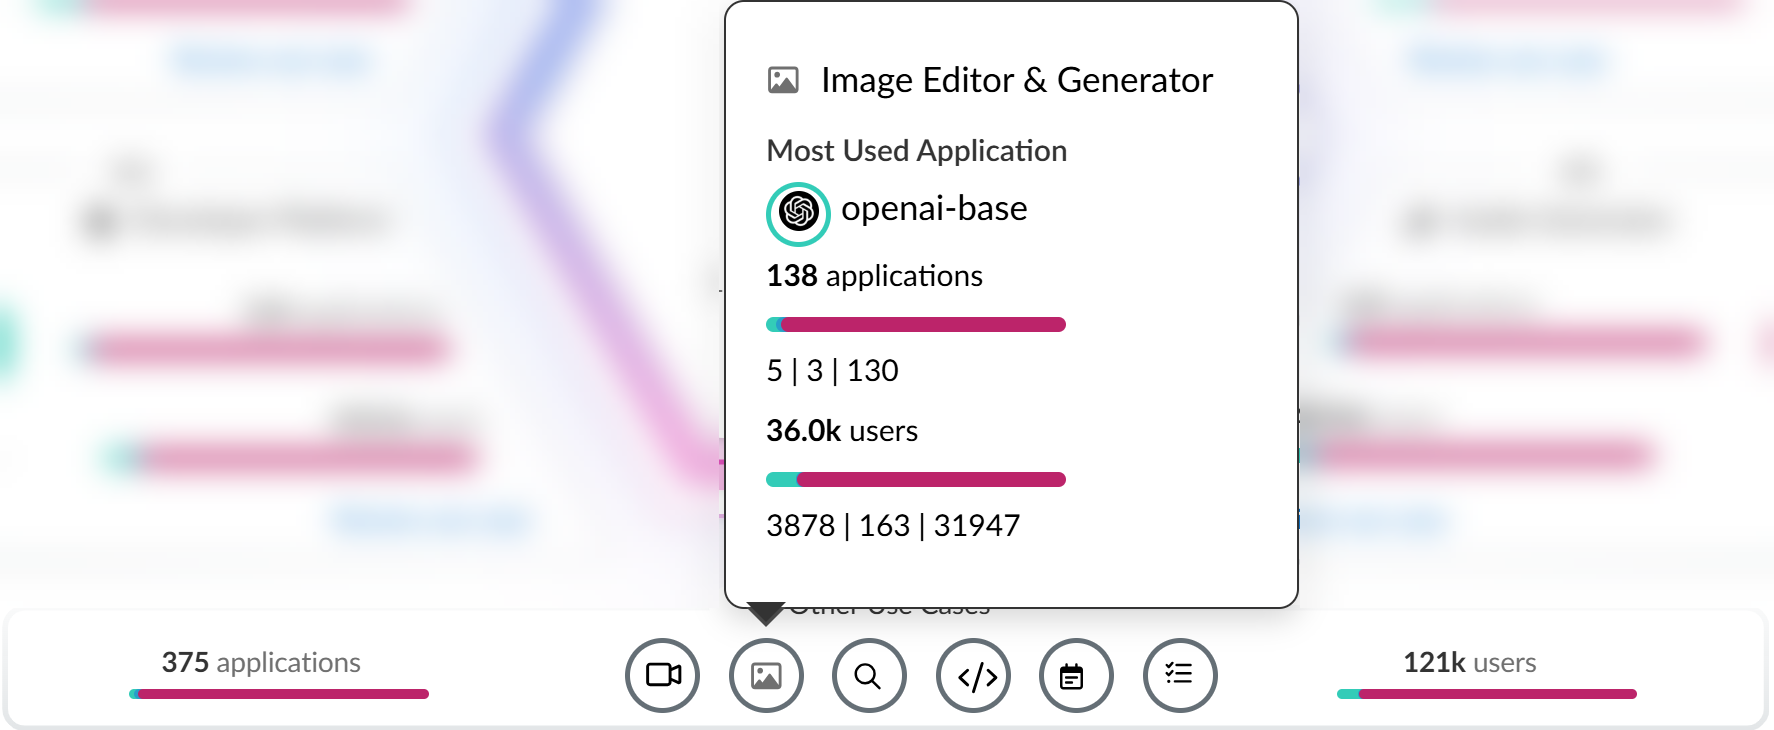Click the 121k users label

click(x=1469, y=662)
